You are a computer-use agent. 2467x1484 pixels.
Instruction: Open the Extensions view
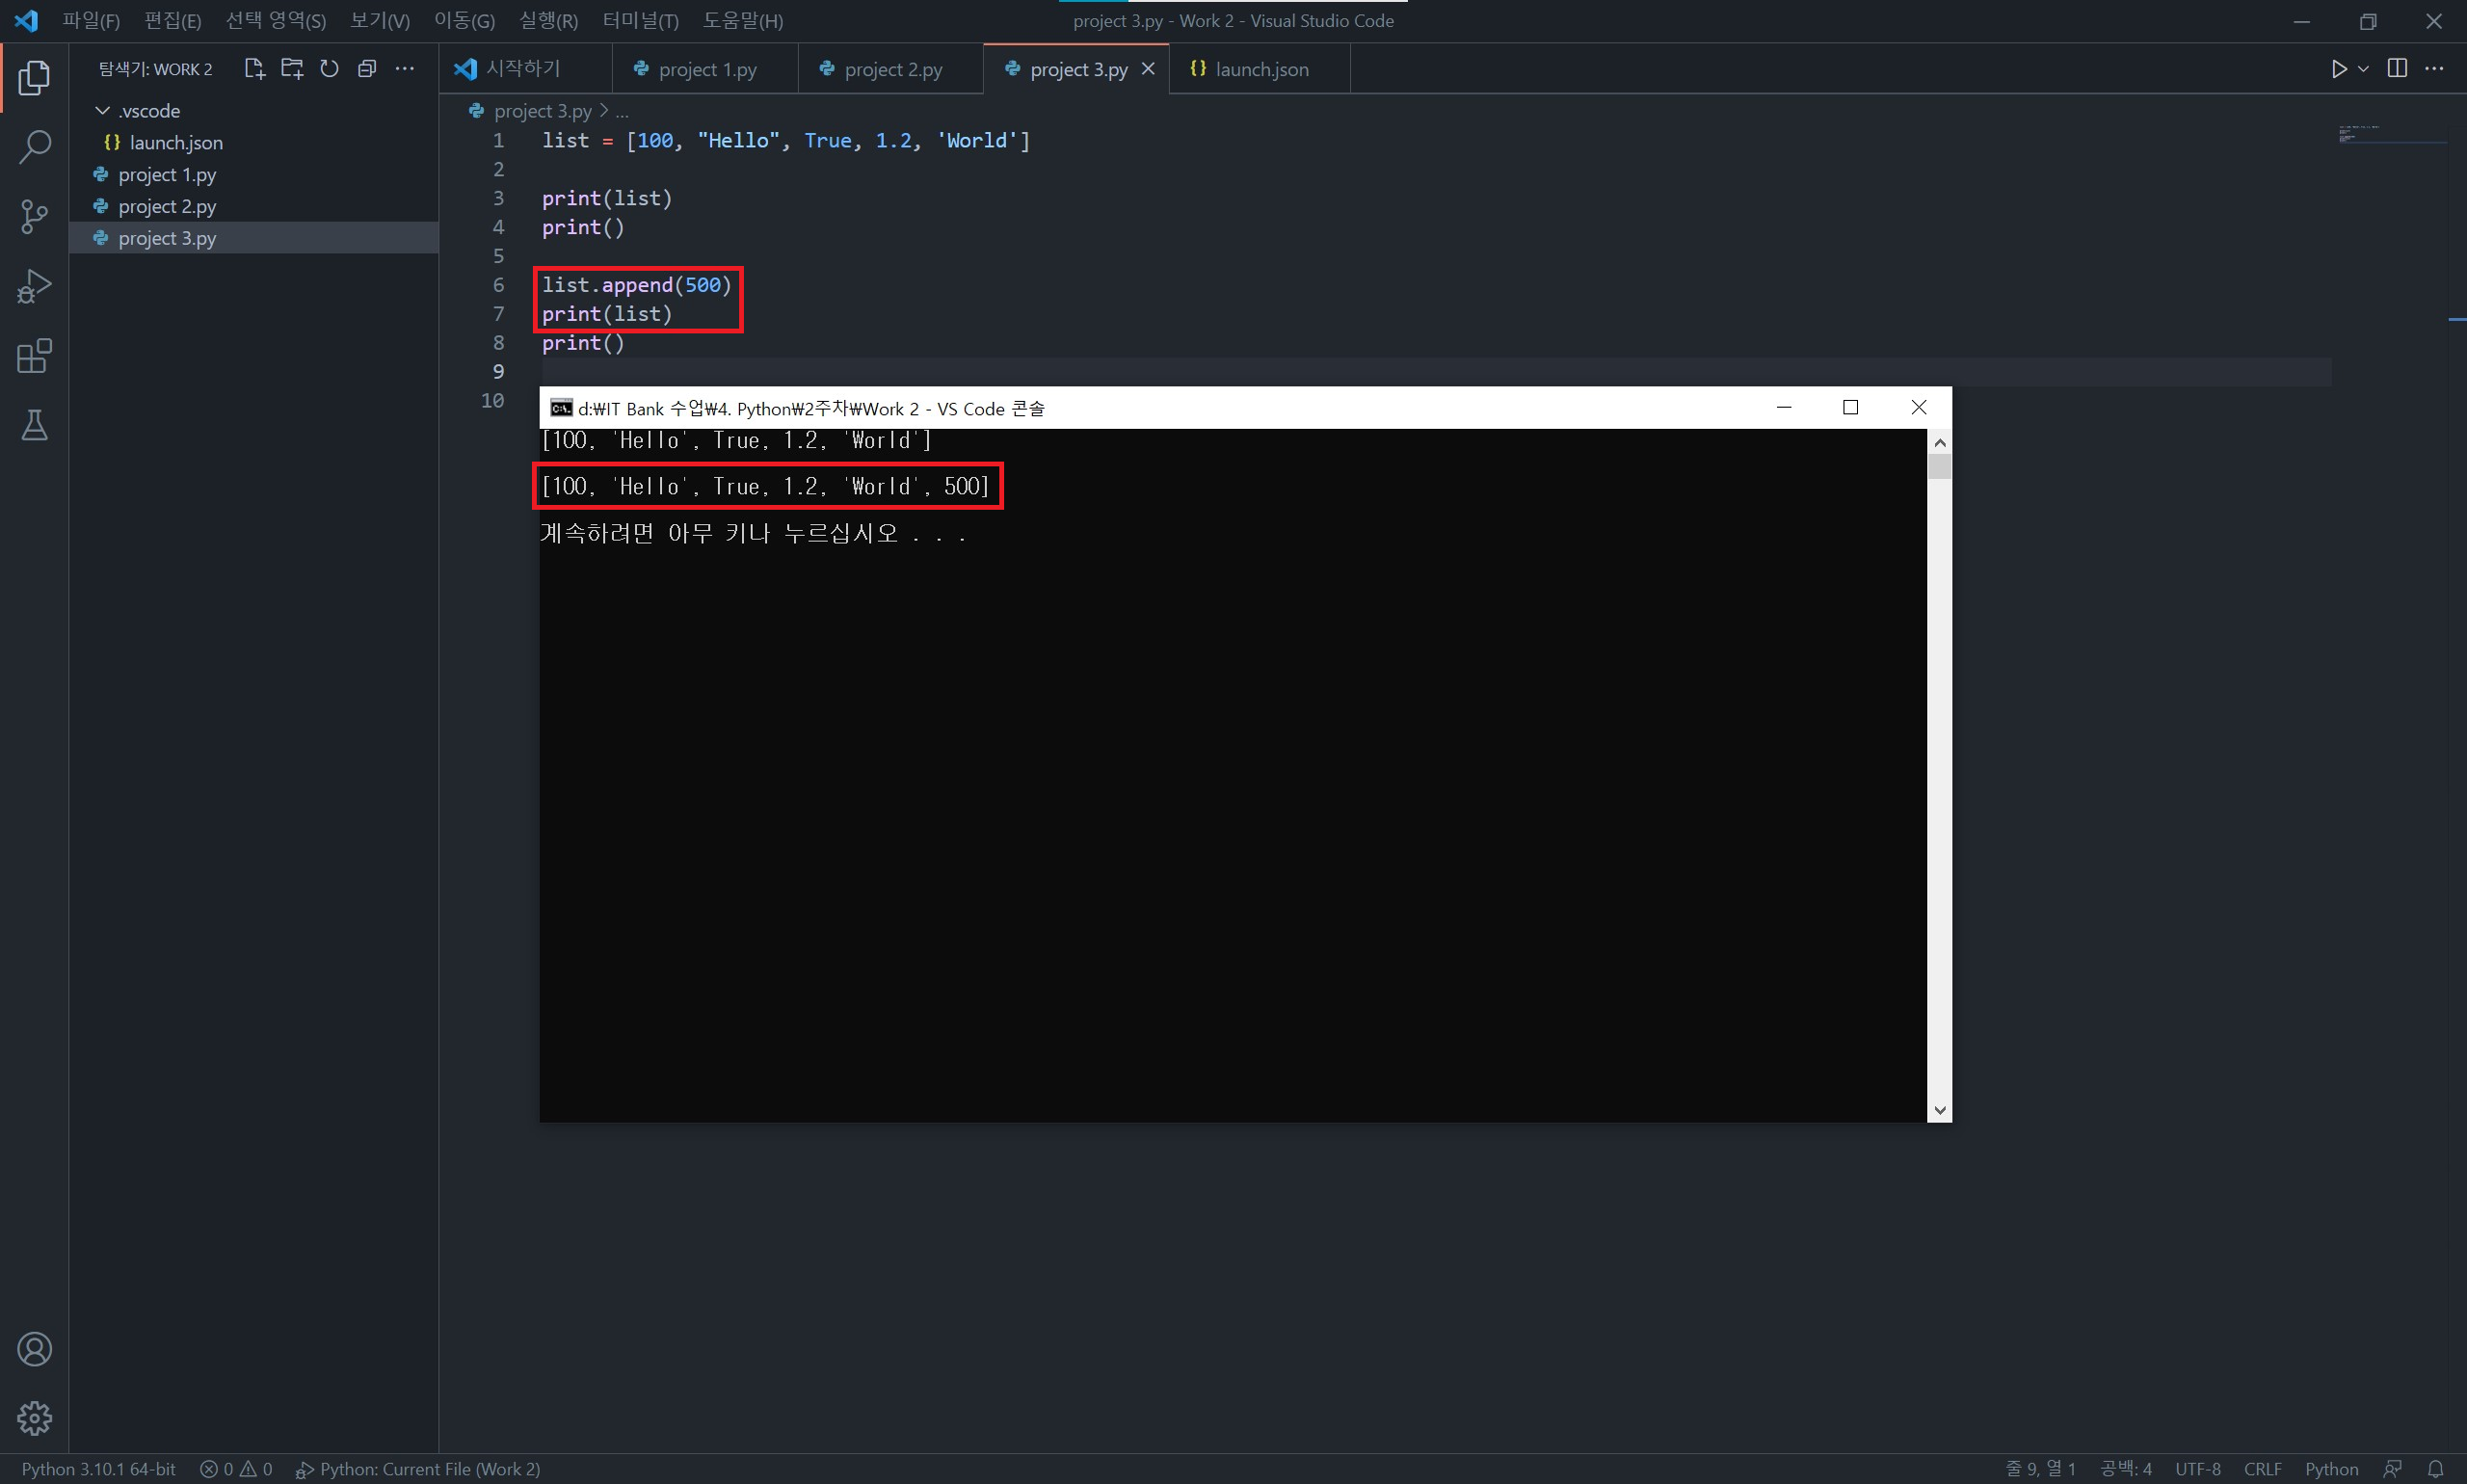click(x=34, y=356)
